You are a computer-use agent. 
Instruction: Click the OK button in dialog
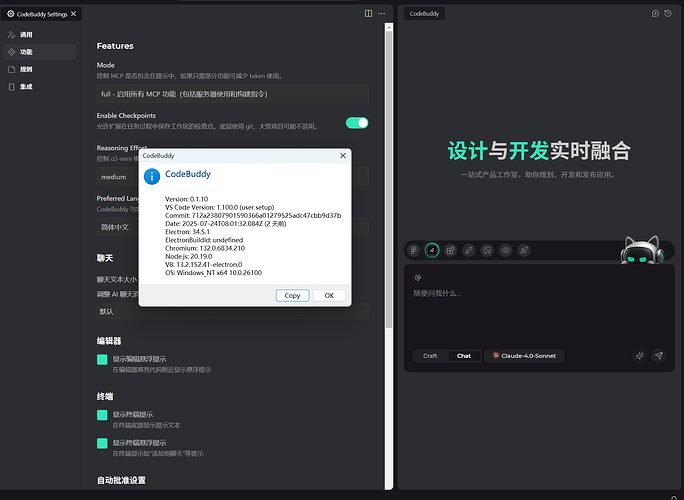tap(329, 295)
